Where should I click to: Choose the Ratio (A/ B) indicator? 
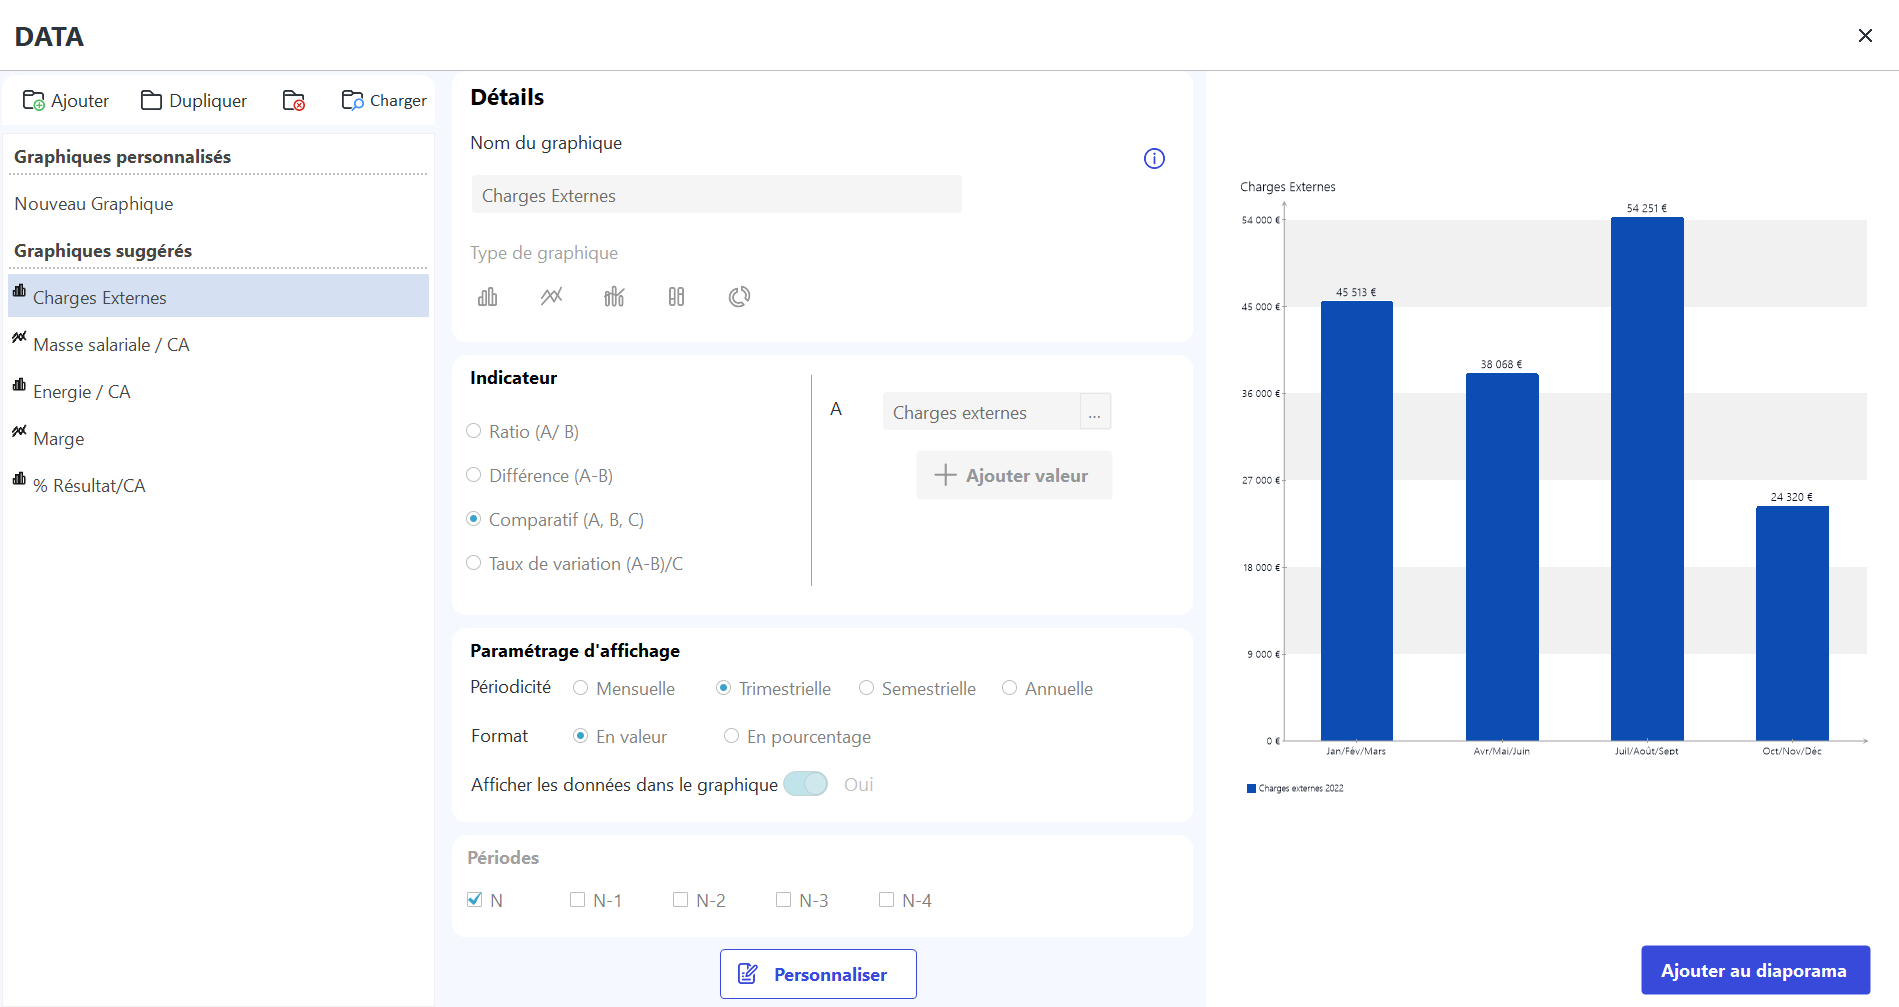tap(474, 431)
